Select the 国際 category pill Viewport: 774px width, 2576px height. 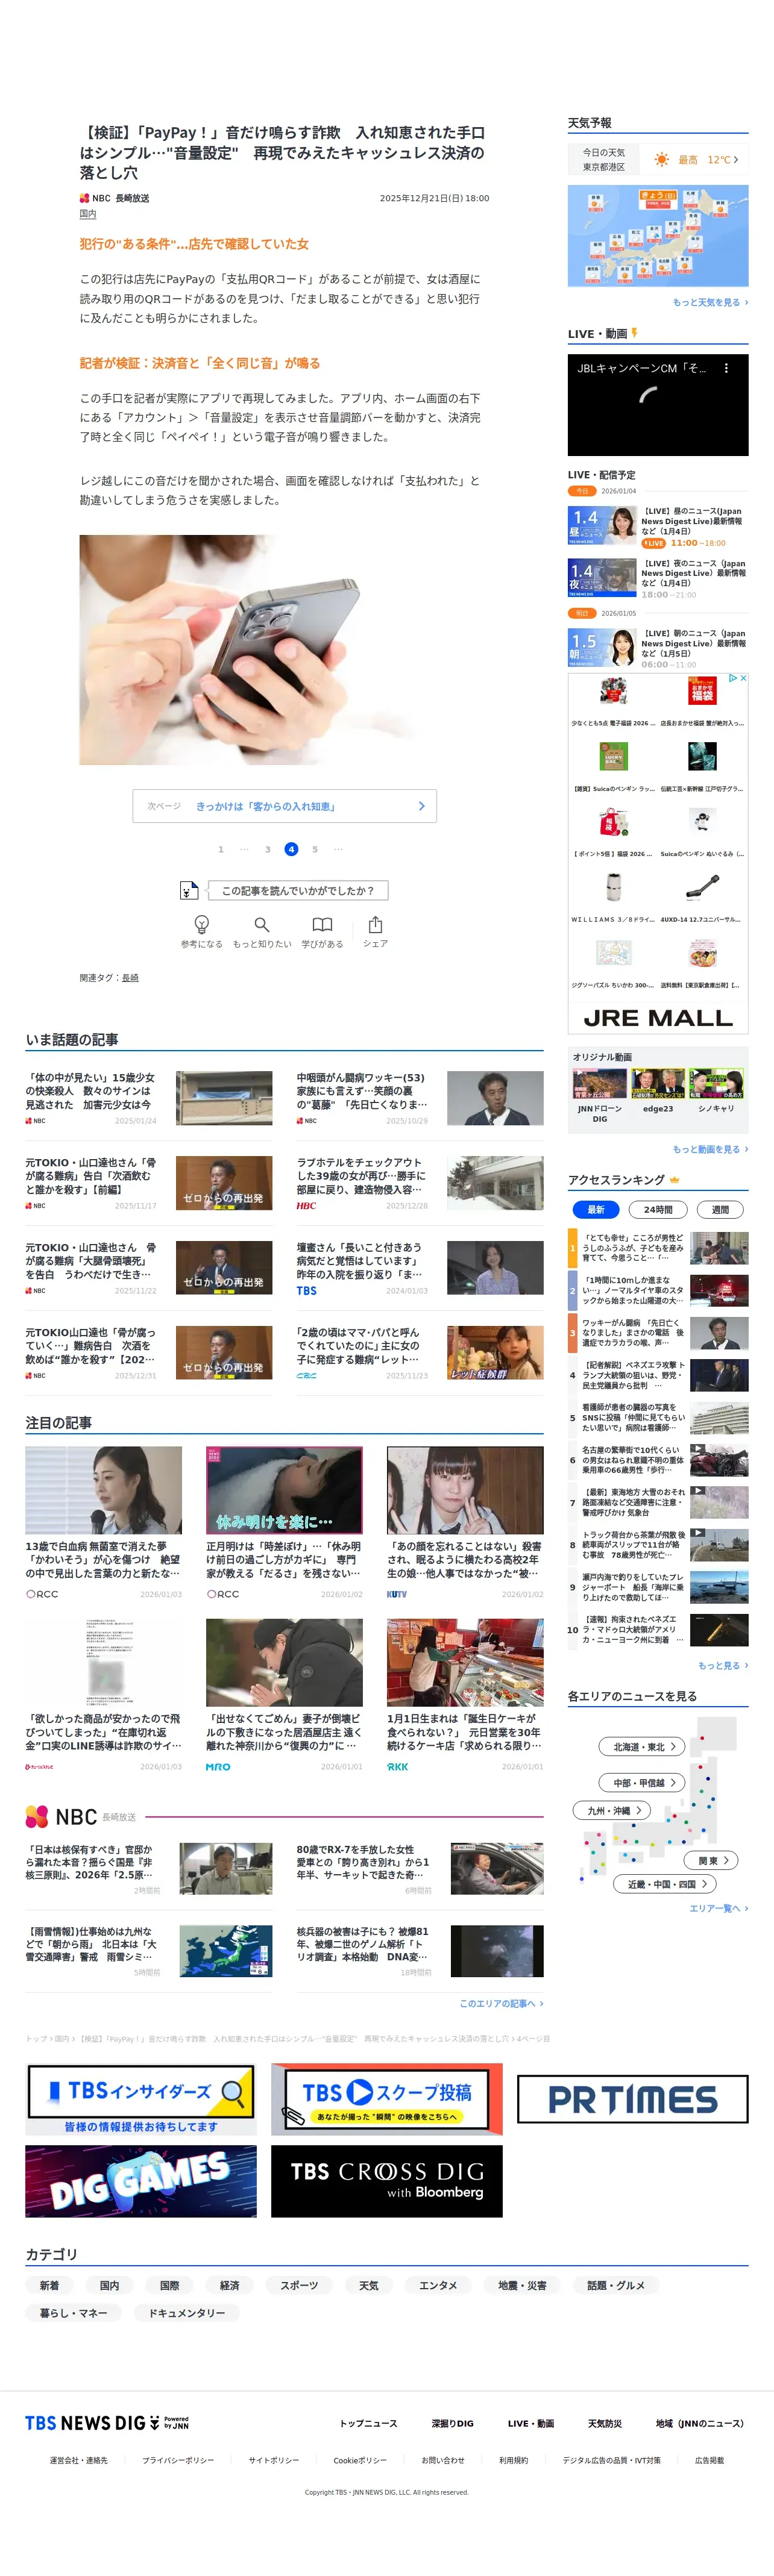[x=170, y=2285]
